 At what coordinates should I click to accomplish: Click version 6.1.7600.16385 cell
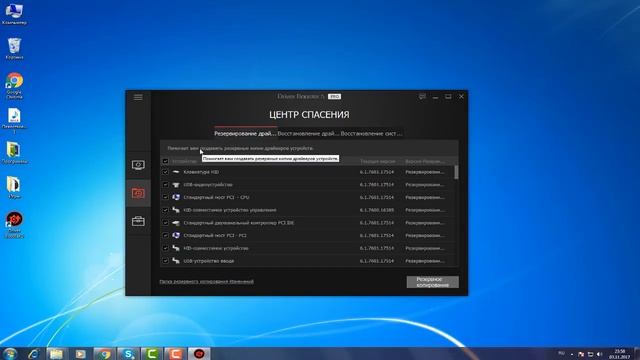[377, 210]
